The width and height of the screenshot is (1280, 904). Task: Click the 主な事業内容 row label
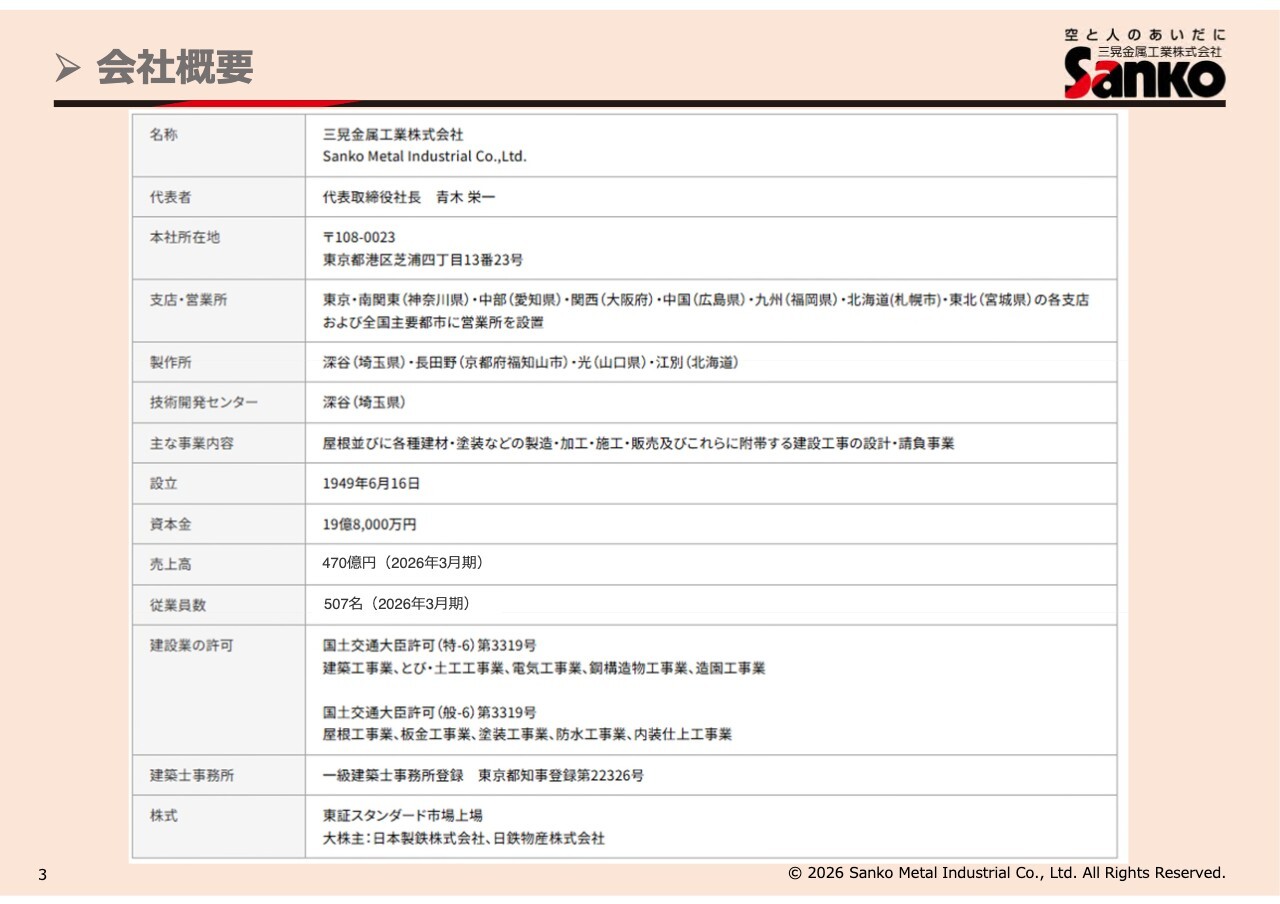191,443
